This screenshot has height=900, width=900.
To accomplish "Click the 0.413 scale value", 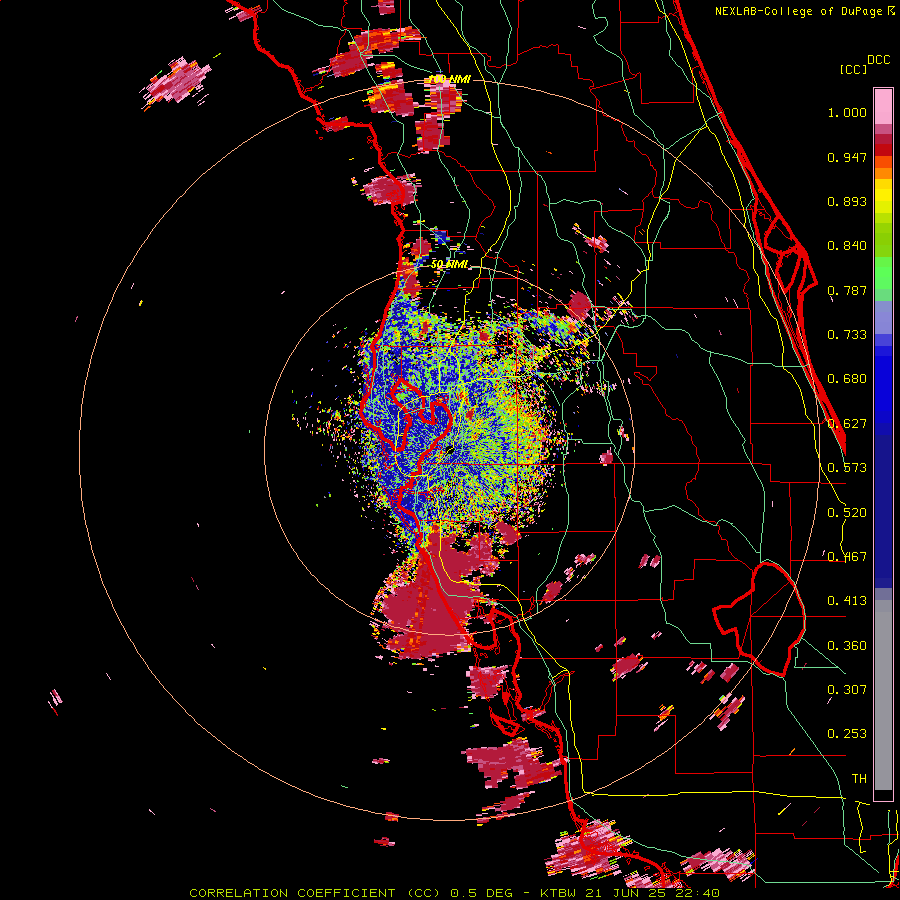I will click(847, 601).
